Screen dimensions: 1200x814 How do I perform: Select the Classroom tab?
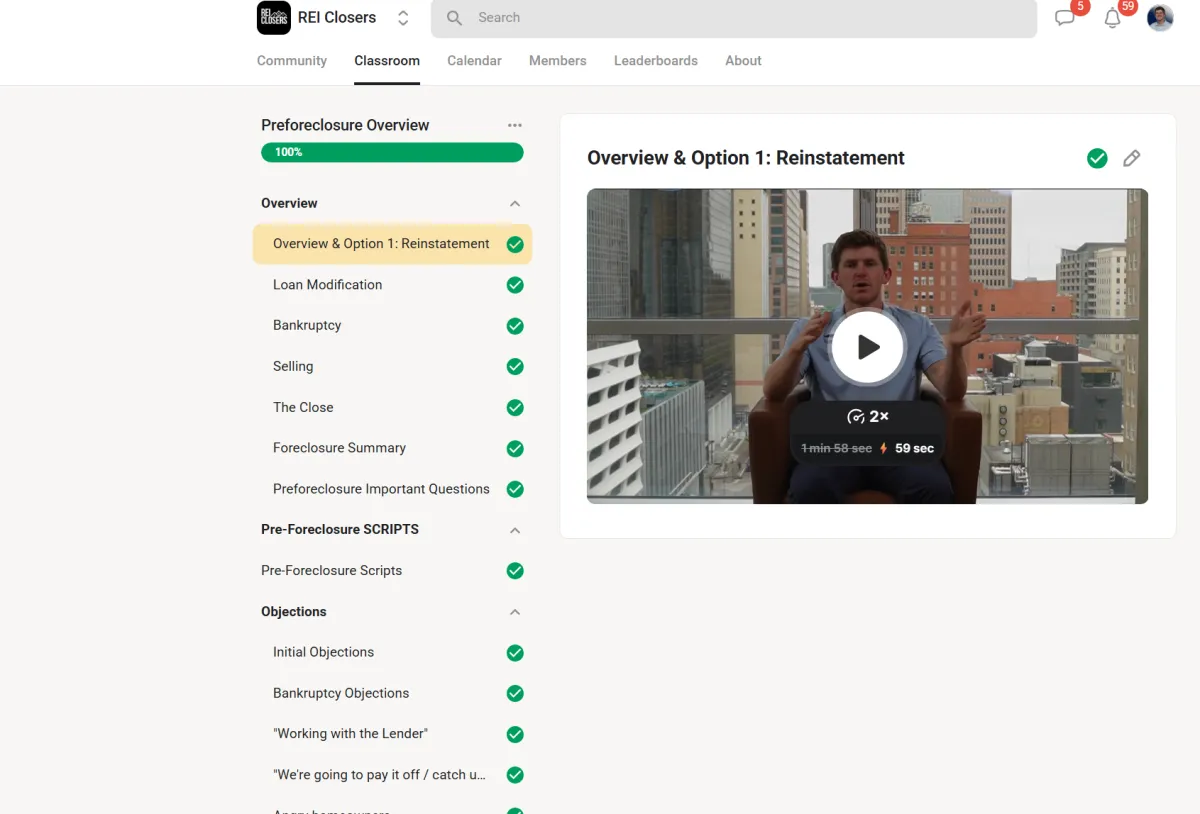point(387,61)
